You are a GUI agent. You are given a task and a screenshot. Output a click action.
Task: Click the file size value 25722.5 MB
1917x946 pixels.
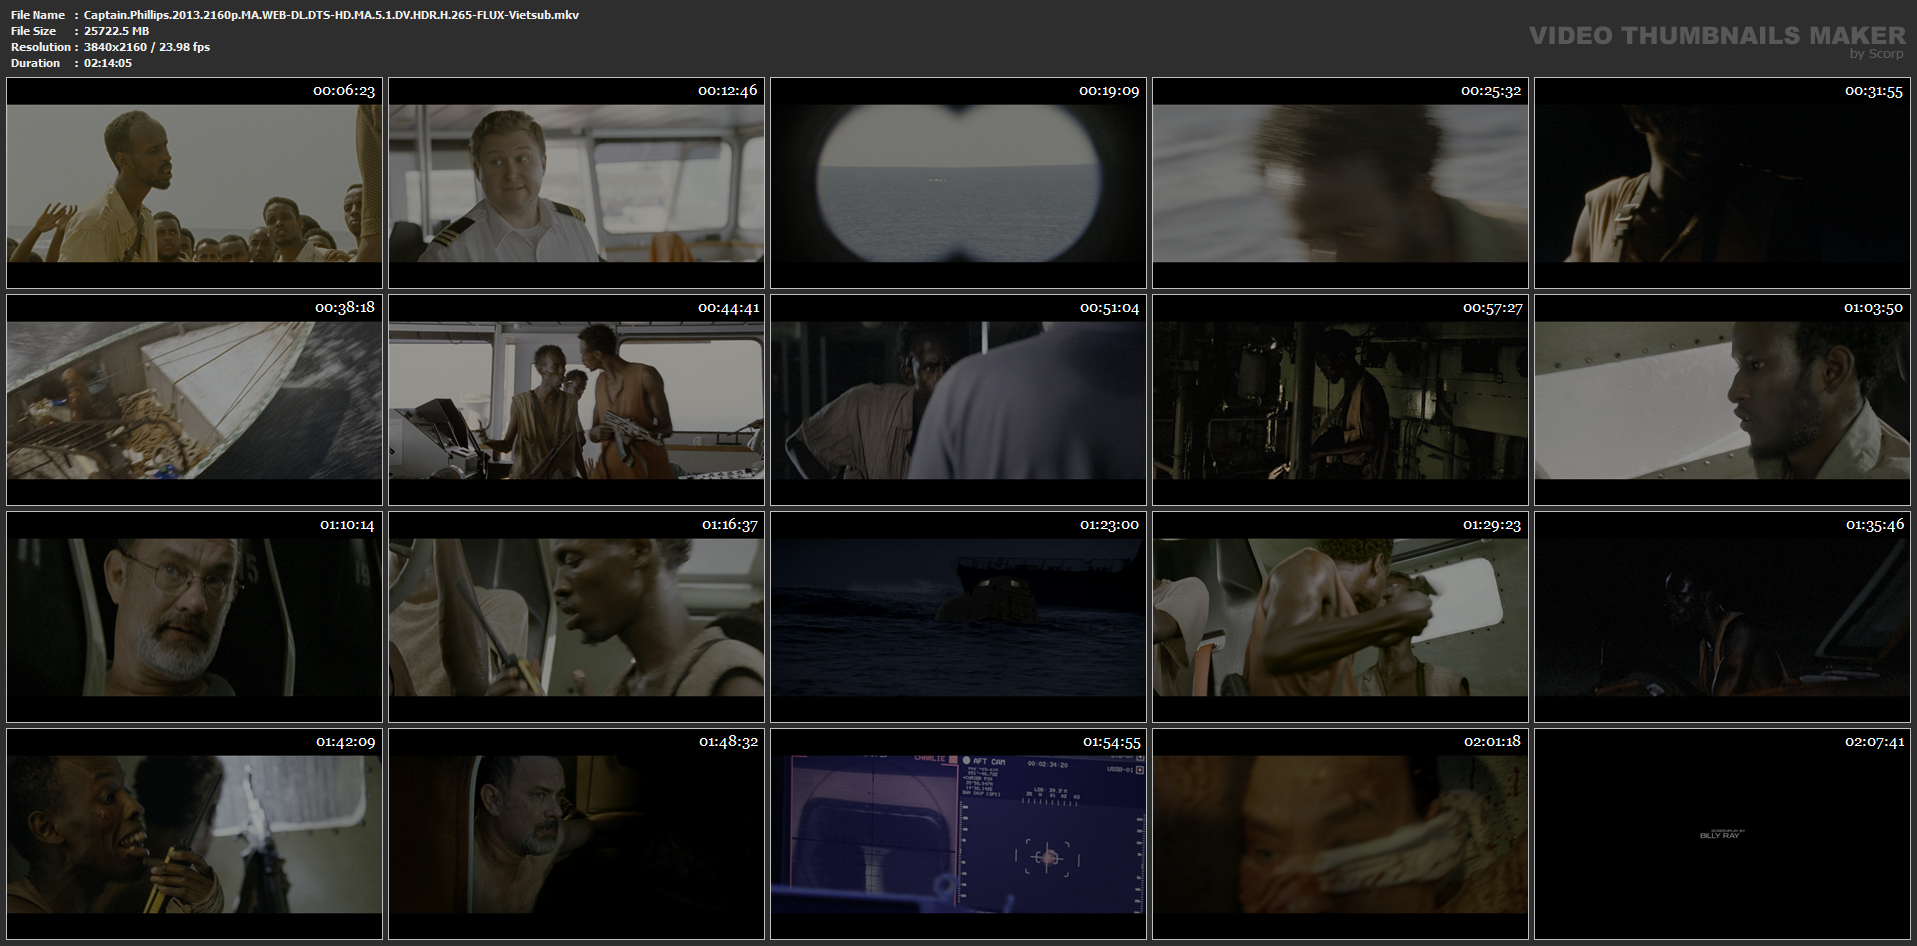click(117, 31)
